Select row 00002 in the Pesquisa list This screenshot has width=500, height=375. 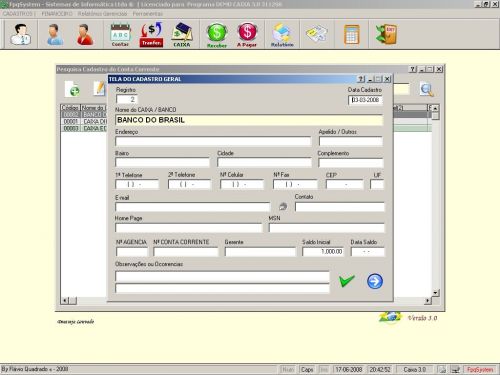click(84, 114)
